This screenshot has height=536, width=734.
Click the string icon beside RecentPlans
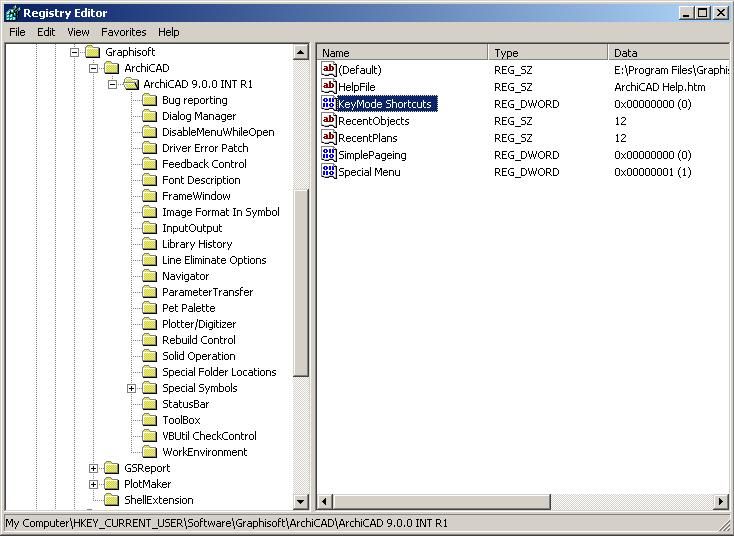[329, 138]
